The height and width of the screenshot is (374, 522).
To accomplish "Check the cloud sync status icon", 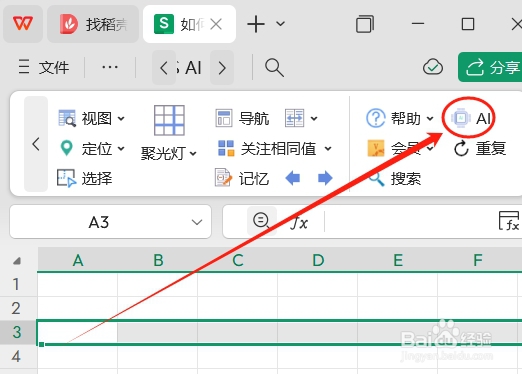I will tap(433, 67).
